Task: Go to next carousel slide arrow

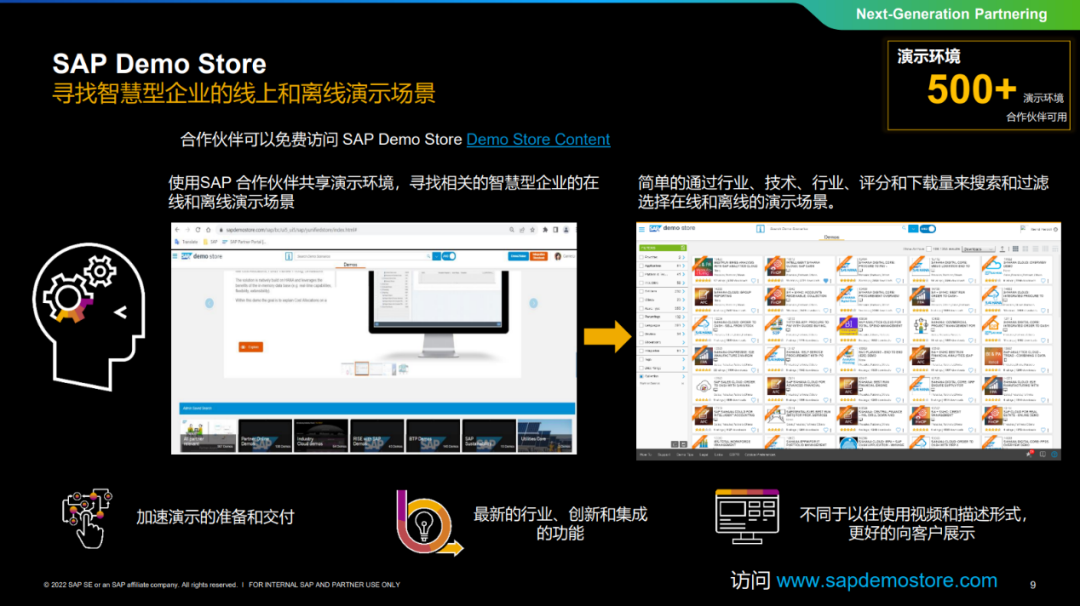Action: pyautogui.click(x=533, y=303)
